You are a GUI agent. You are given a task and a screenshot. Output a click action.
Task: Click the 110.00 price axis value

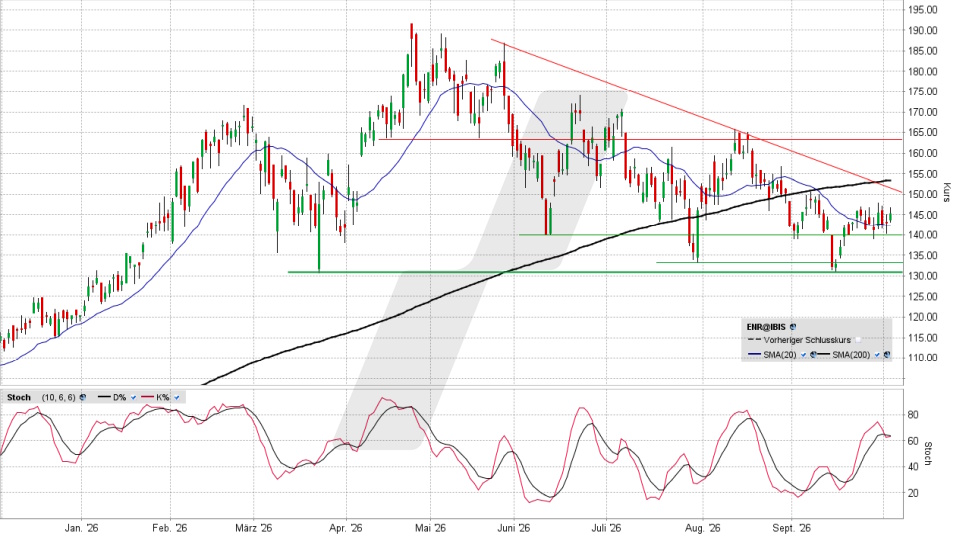click(x=923, y=358)
